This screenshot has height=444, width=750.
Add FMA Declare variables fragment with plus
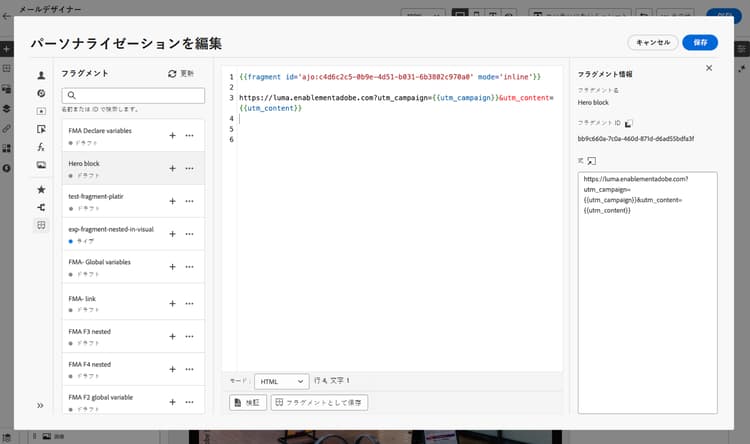(x=172, y=135)
